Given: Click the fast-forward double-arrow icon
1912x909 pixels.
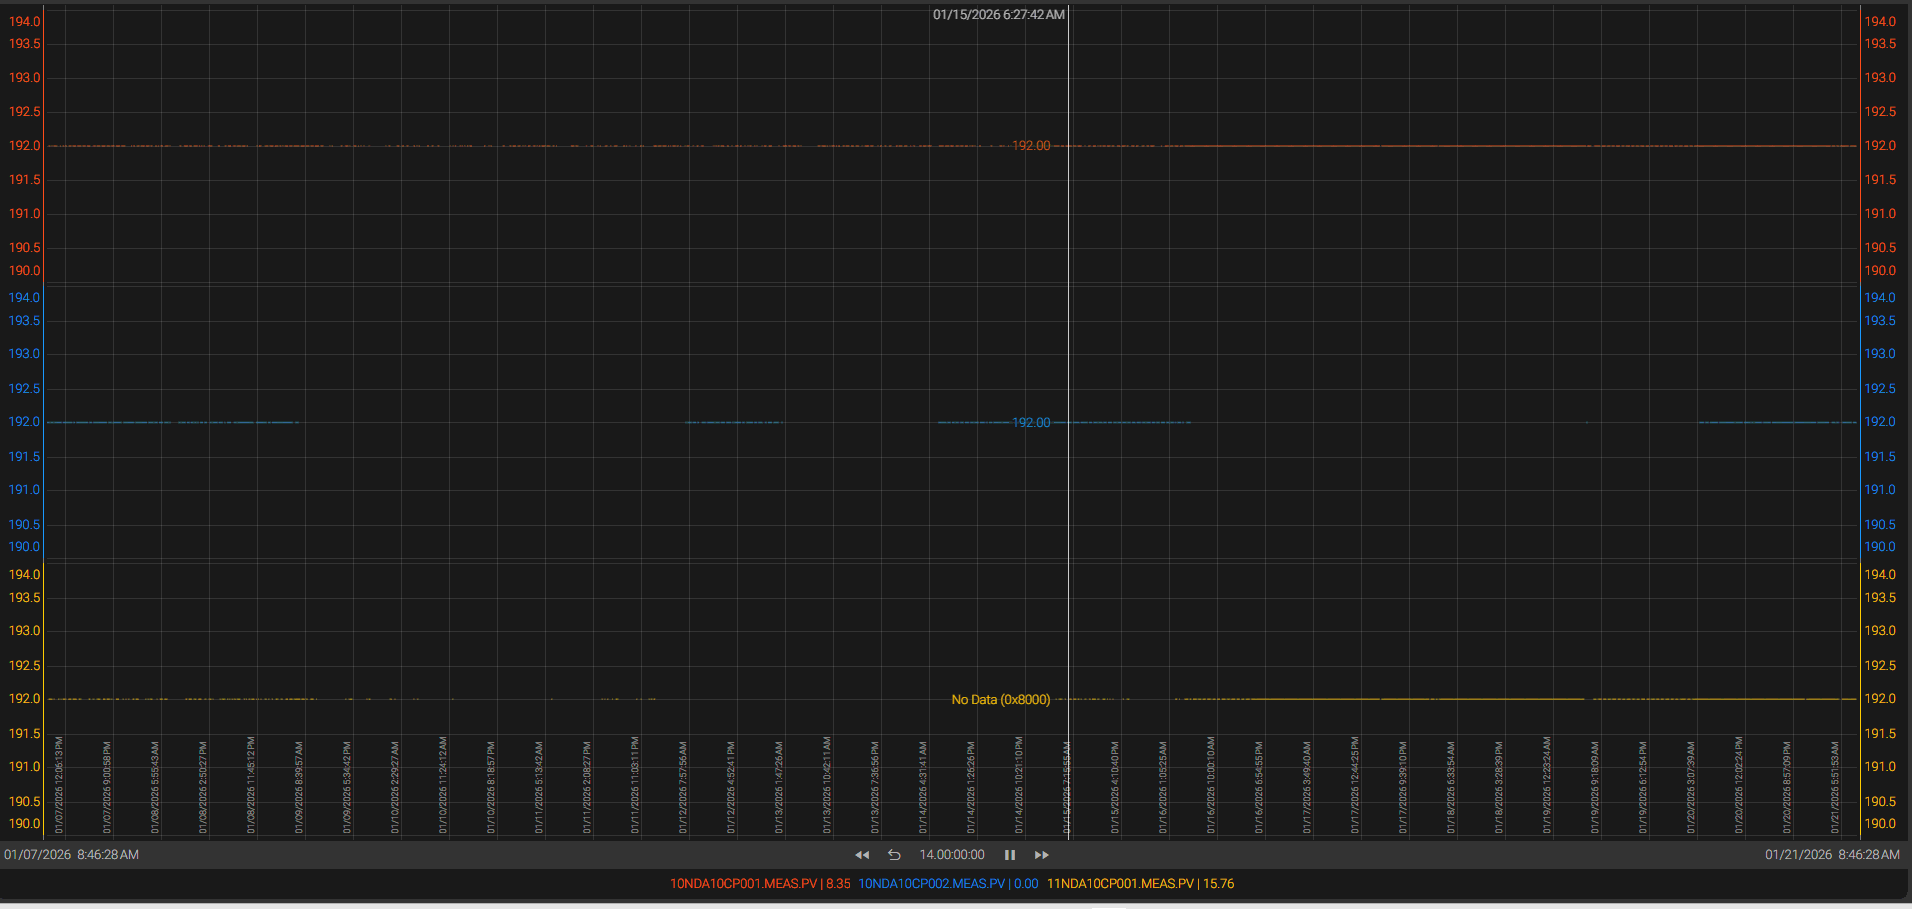Looking at the screenshot, I should coord(1041,855).
